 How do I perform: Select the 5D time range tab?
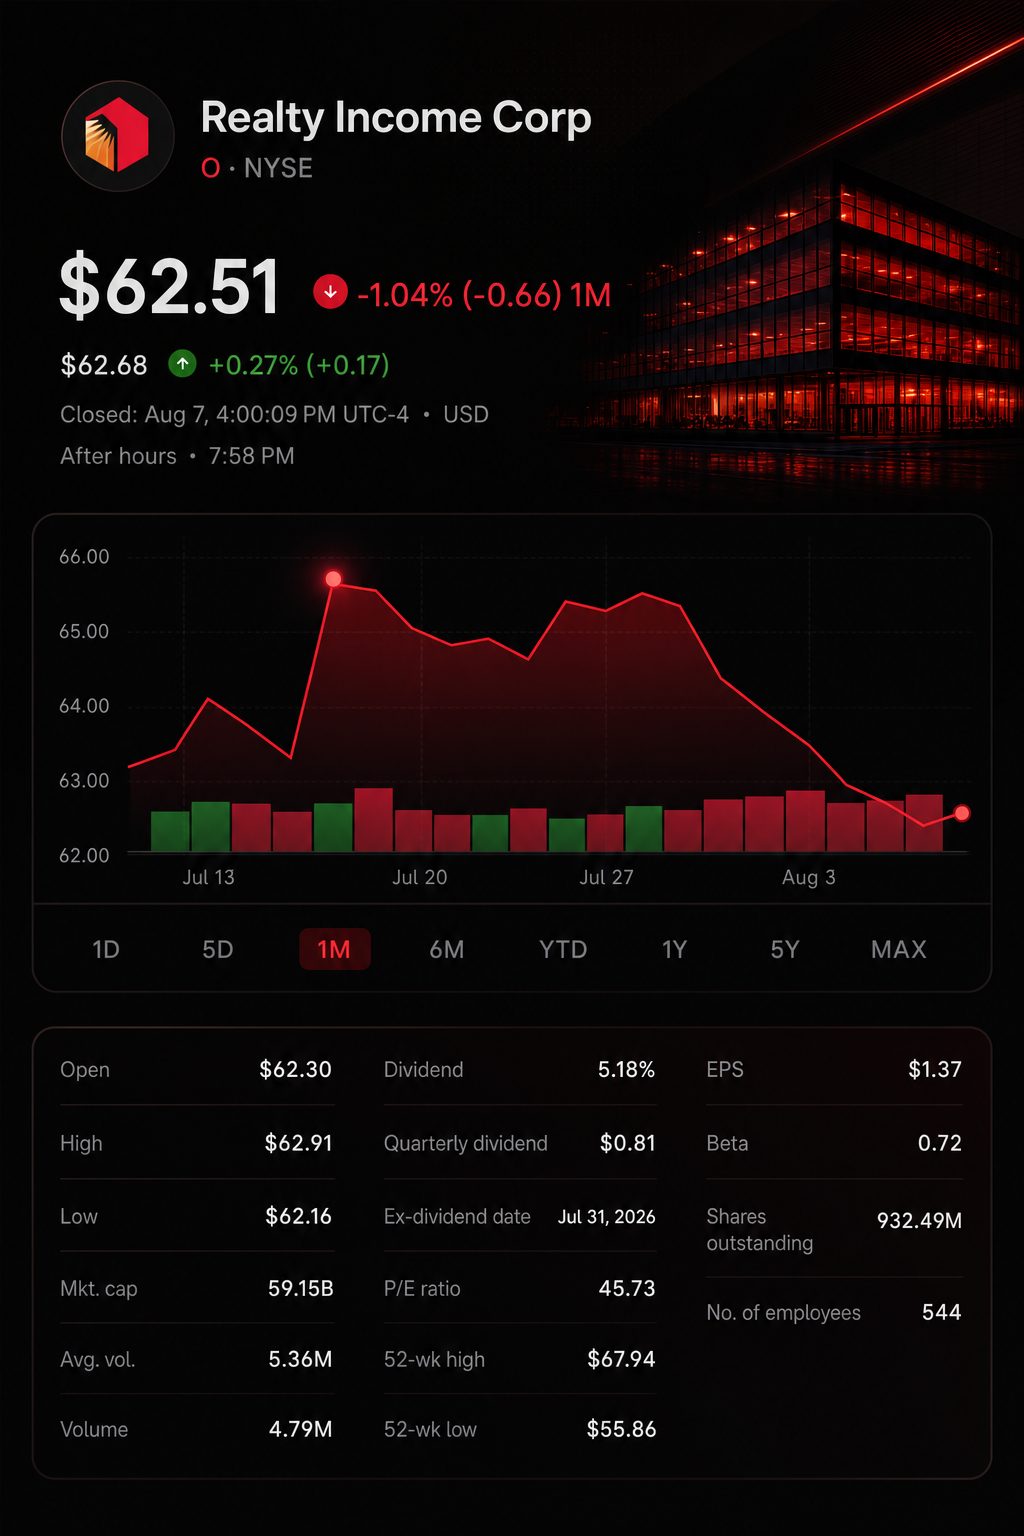[x=218, y=949]
